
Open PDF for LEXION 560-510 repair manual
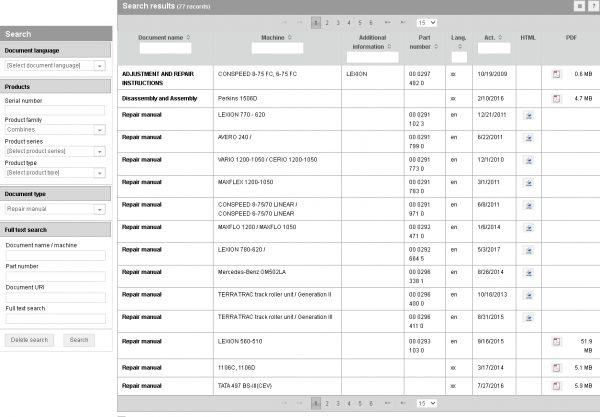coord(556,342)
